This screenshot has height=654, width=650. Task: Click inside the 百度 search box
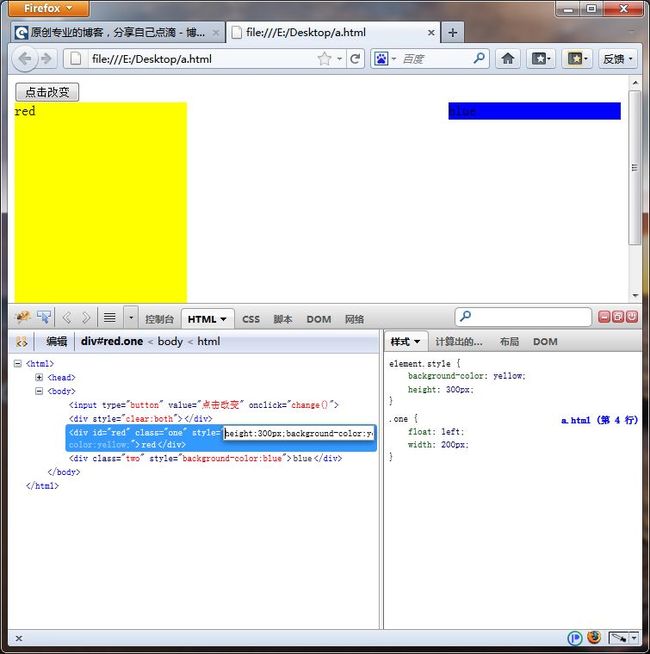click(x=436, y=59)
